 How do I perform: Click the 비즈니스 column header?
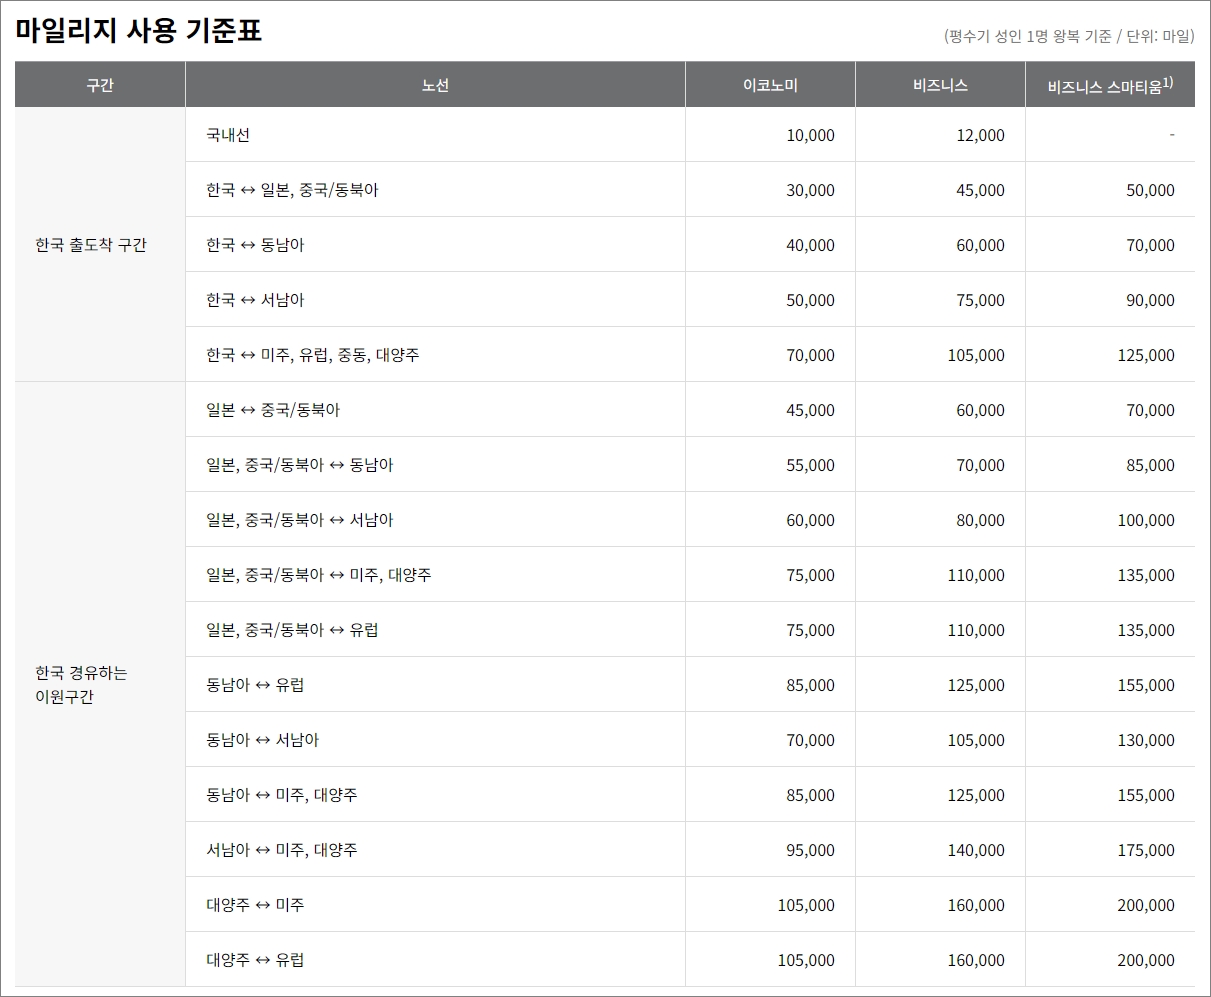tap(939, 84)
